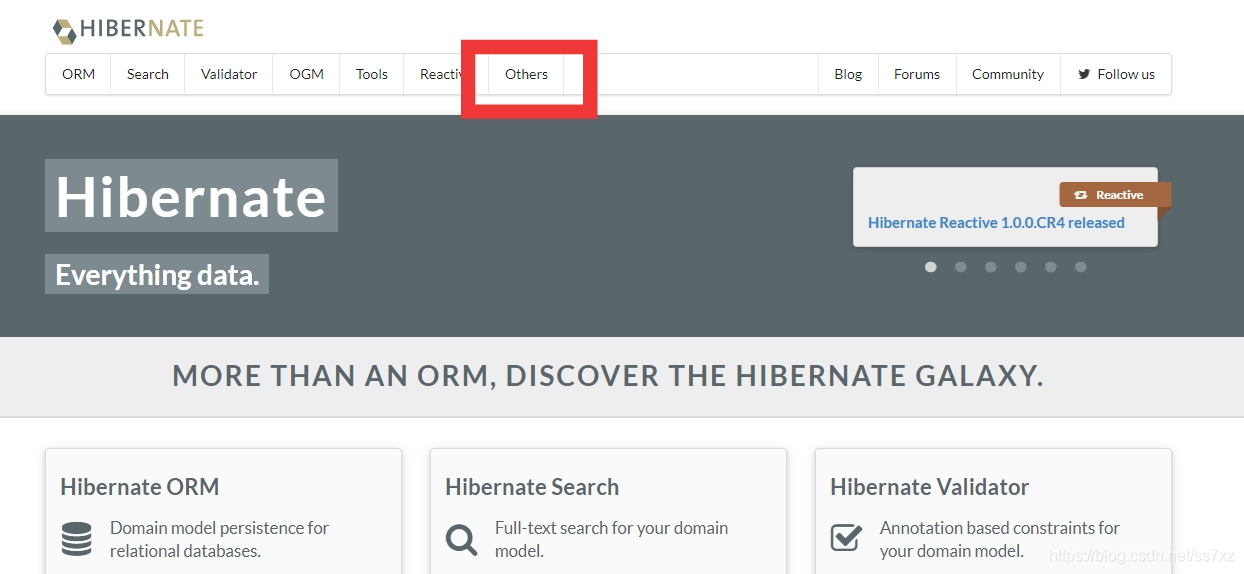Go to the Community page
The height and width of the screenshot is (574, 1244).
pyautogui.click(x=1008, y=74)
